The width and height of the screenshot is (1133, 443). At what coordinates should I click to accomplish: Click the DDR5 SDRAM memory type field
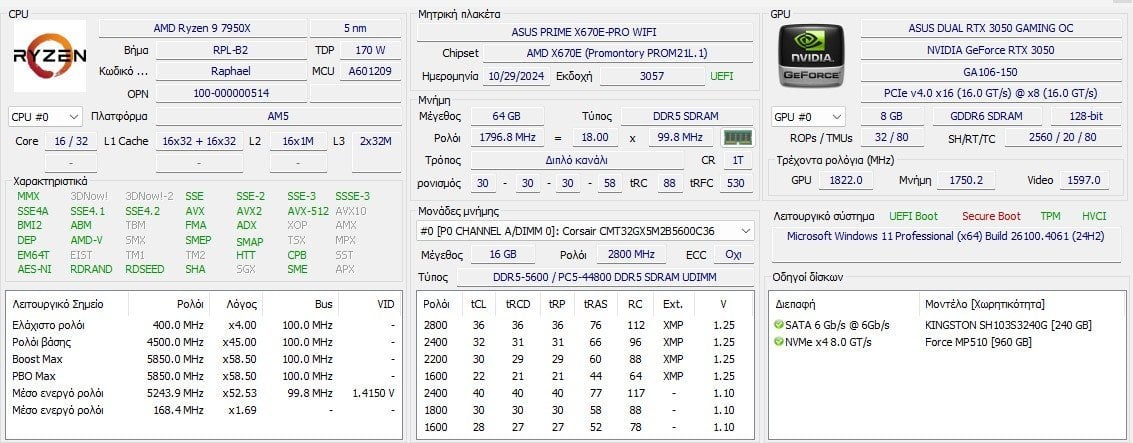click(x=686, y=116)
